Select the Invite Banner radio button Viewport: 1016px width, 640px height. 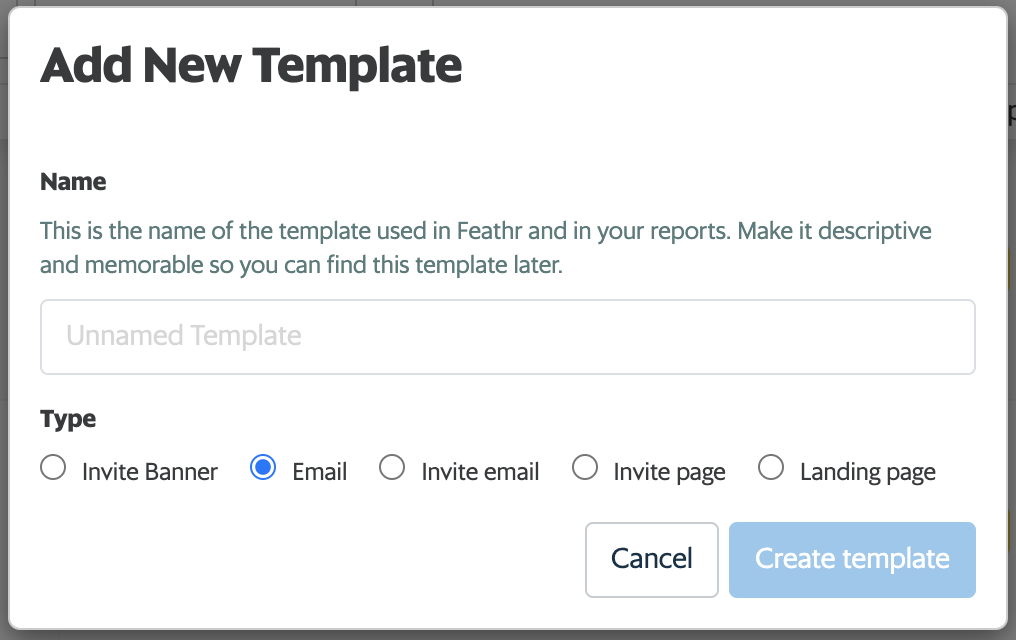(x=53, y=468)
